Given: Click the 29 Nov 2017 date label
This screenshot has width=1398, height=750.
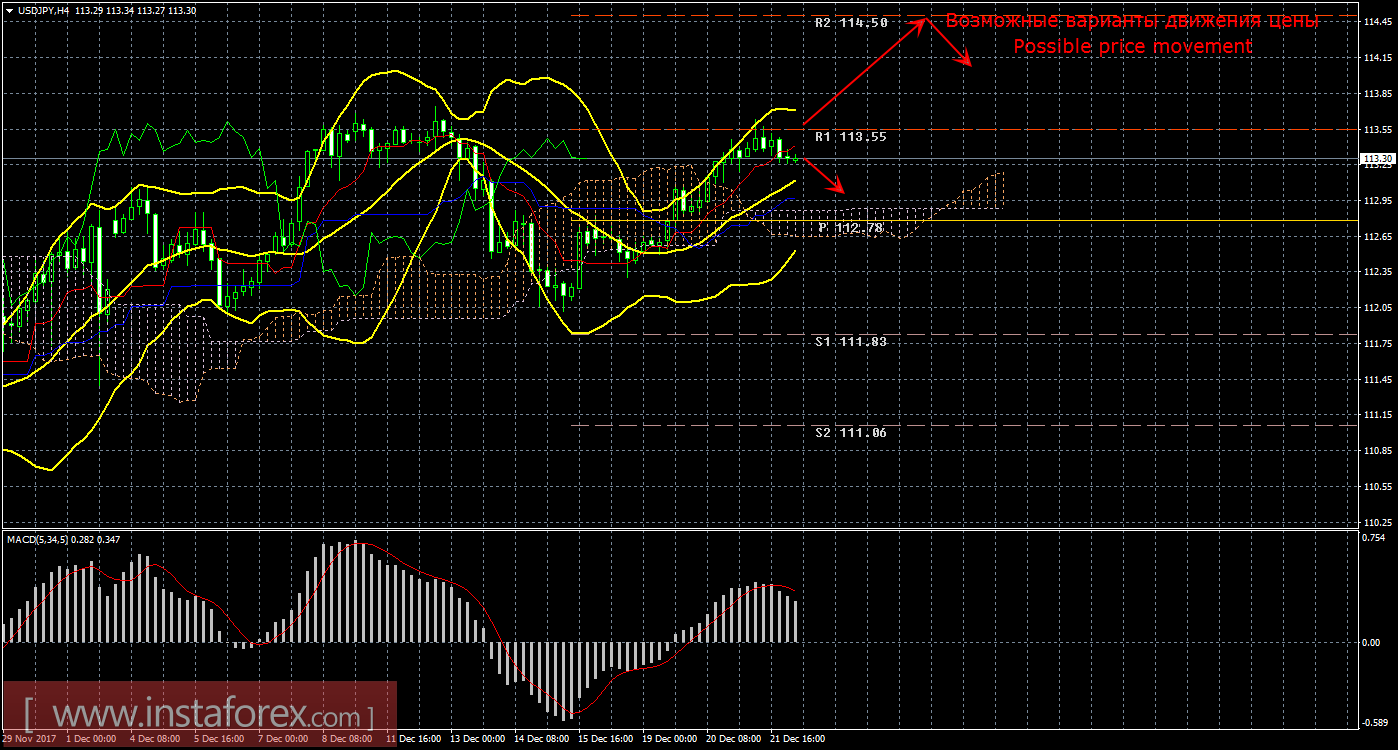Looking at the screenshot, I should (x=29, y=740).
